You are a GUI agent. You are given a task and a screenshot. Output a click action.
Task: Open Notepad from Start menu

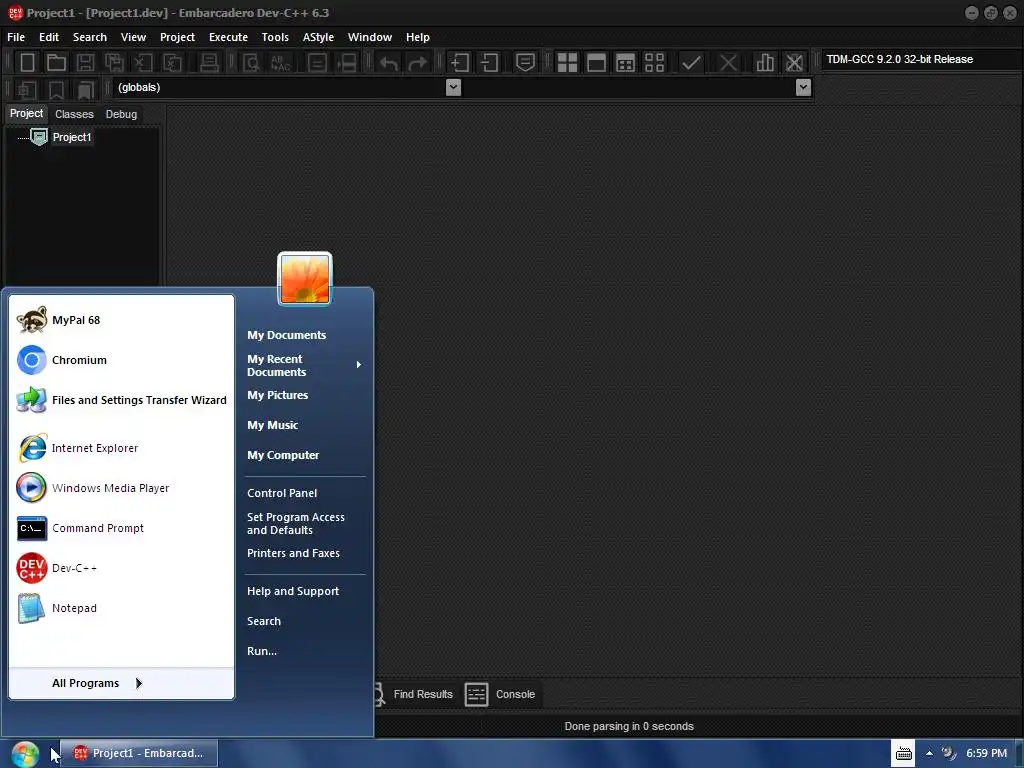pos(121,608)
